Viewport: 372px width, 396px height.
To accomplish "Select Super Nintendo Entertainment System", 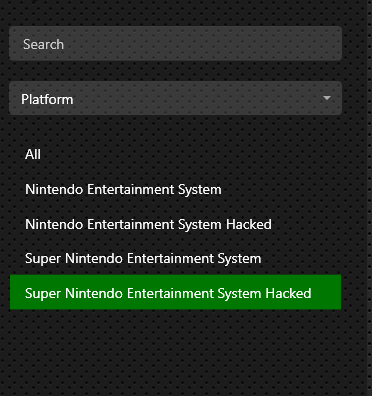I will pos(175,259).
